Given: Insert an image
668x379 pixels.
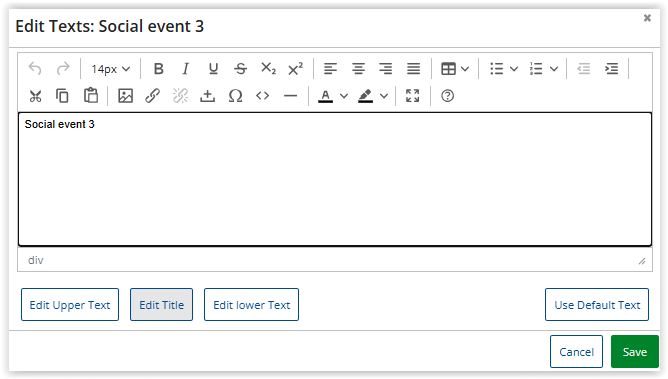Looking at the screenshot, I should point(125,96).
